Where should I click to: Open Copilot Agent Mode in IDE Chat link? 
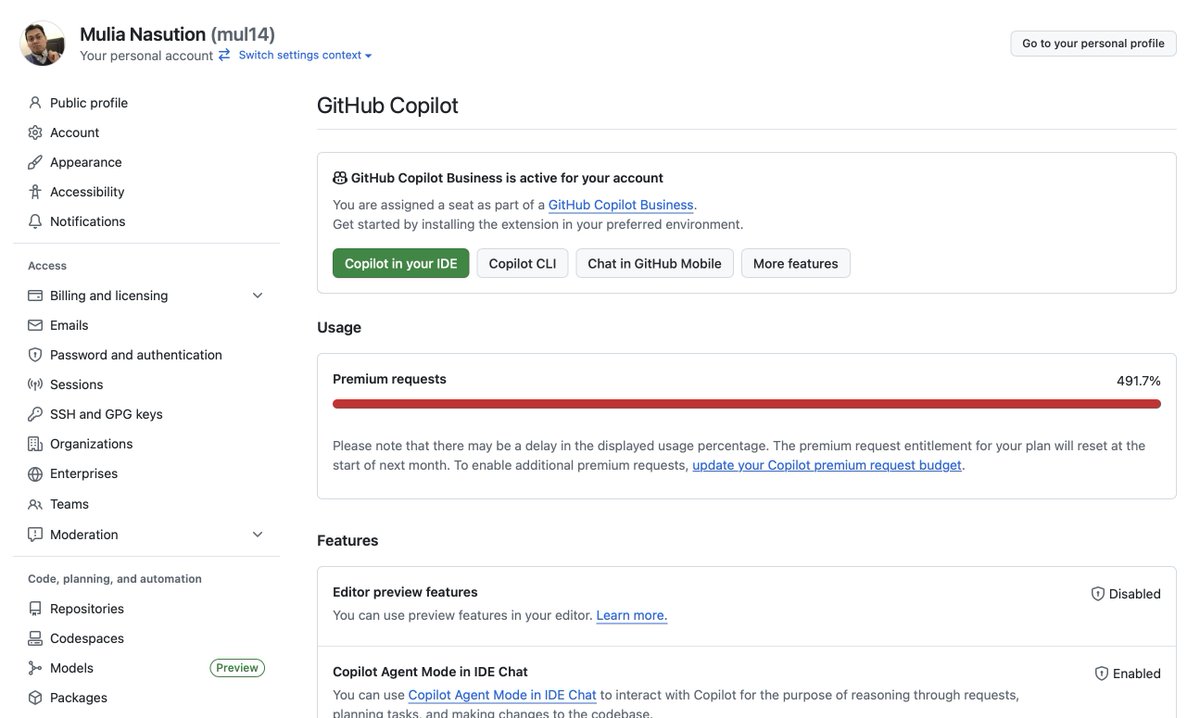tap(502, 695)
